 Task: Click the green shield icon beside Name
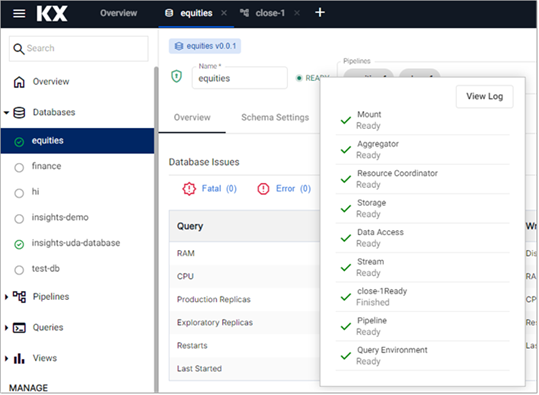pyautogui.click(x=176, y=76)
